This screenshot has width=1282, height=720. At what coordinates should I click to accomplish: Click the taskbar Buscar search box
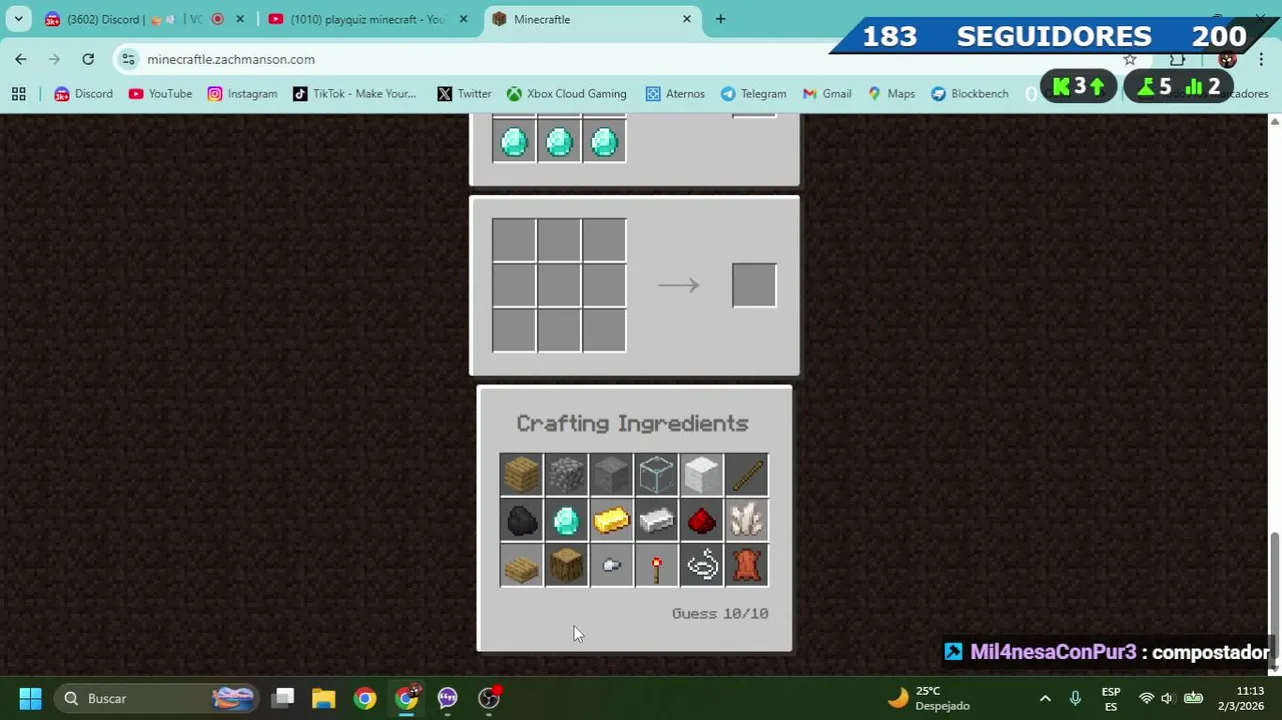coord(155,698)
